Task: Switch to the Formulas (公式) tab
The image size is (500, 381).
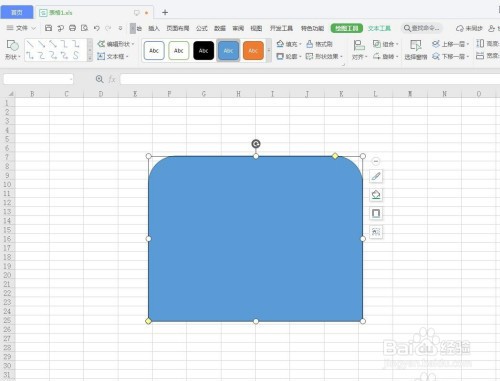Action: click(x=202, y=28)
